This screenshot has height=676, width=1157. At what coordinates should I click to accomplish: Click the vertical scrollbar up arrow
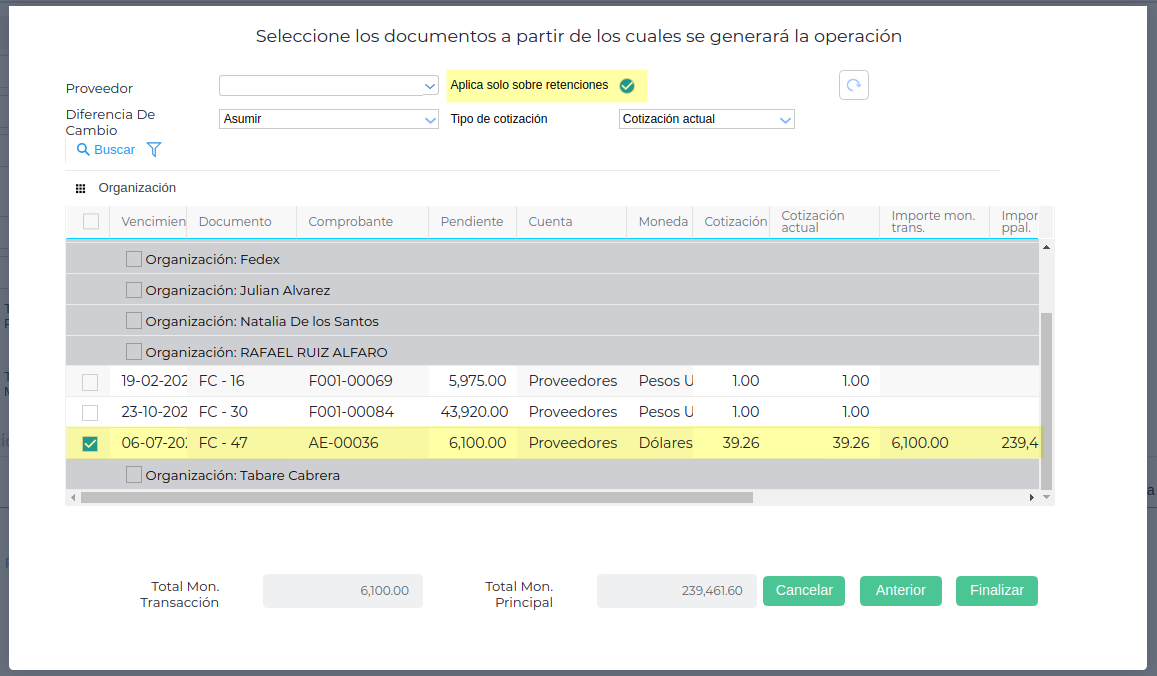[1046, 247]
